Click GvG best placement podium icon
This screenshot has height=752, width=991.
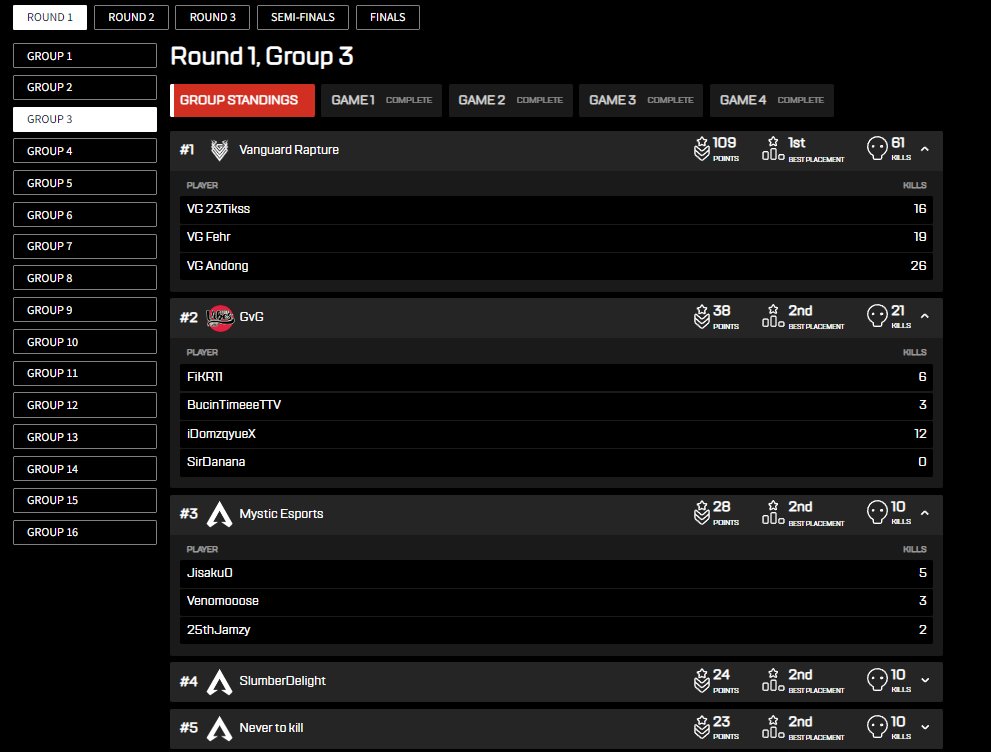[x=773, y=317]
